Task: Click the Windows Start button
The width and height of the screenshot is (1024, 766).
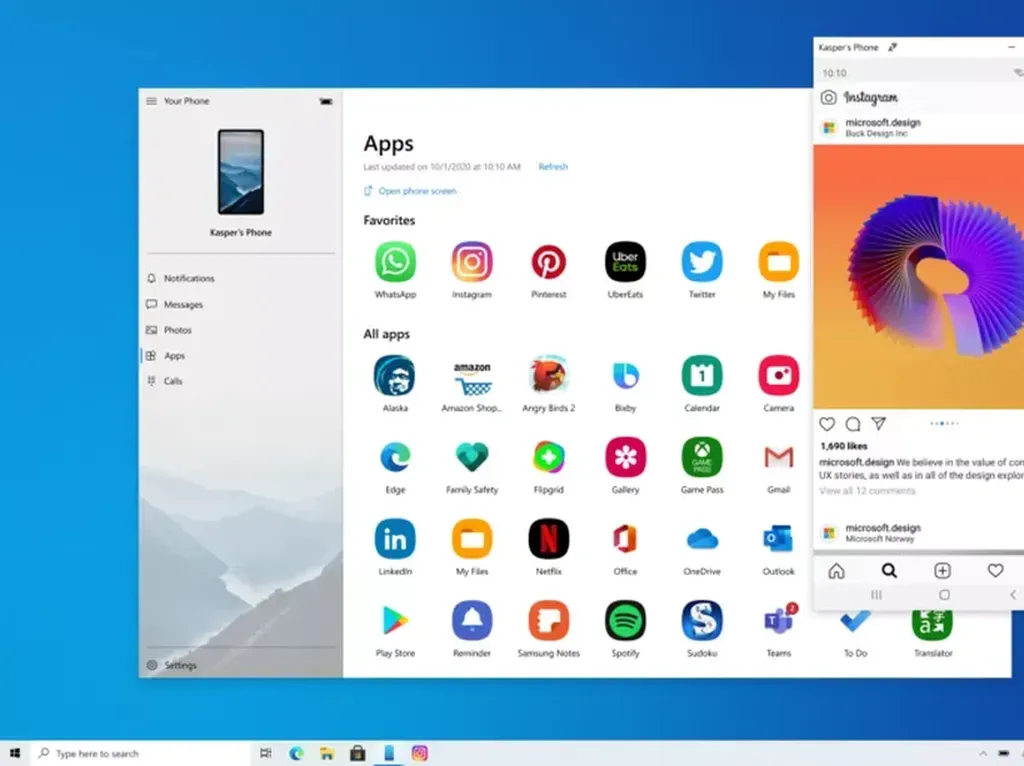Action: (x=14, y=753)
